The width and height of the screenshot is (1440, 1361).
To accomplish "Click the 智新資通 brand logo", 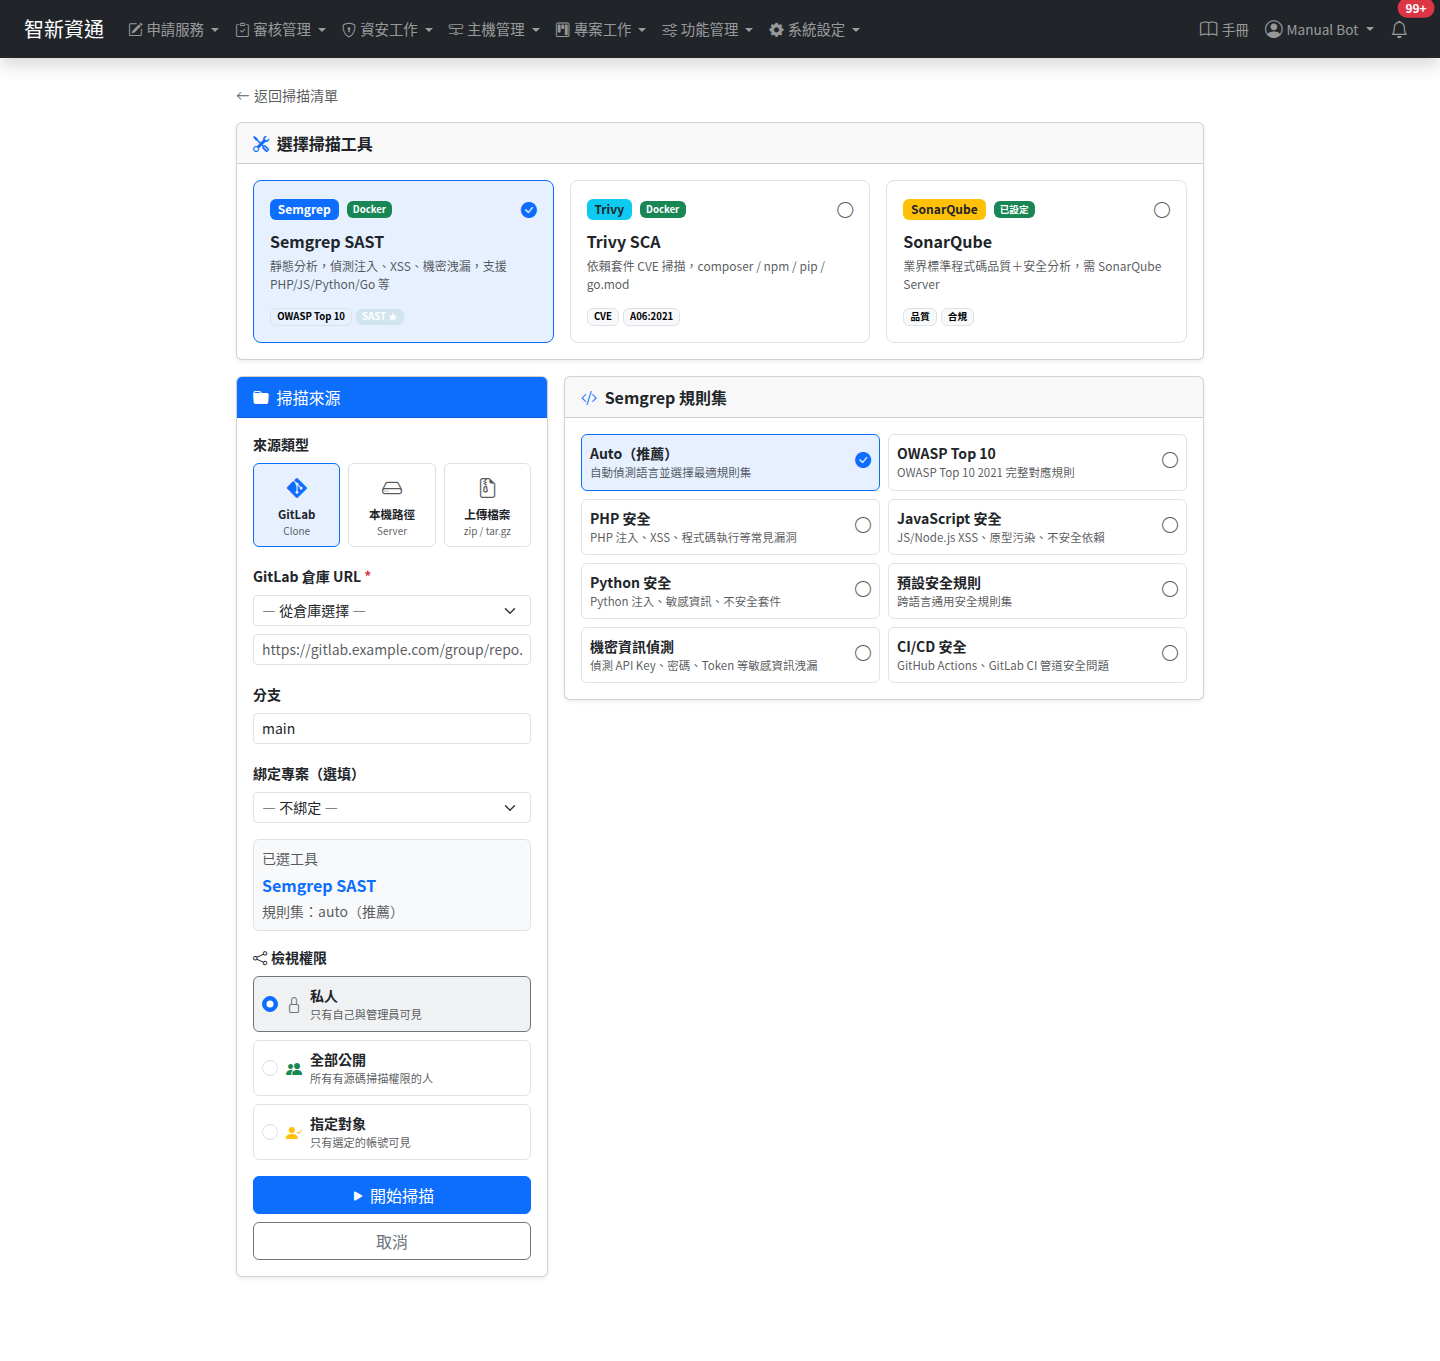I will coord(64,29).
